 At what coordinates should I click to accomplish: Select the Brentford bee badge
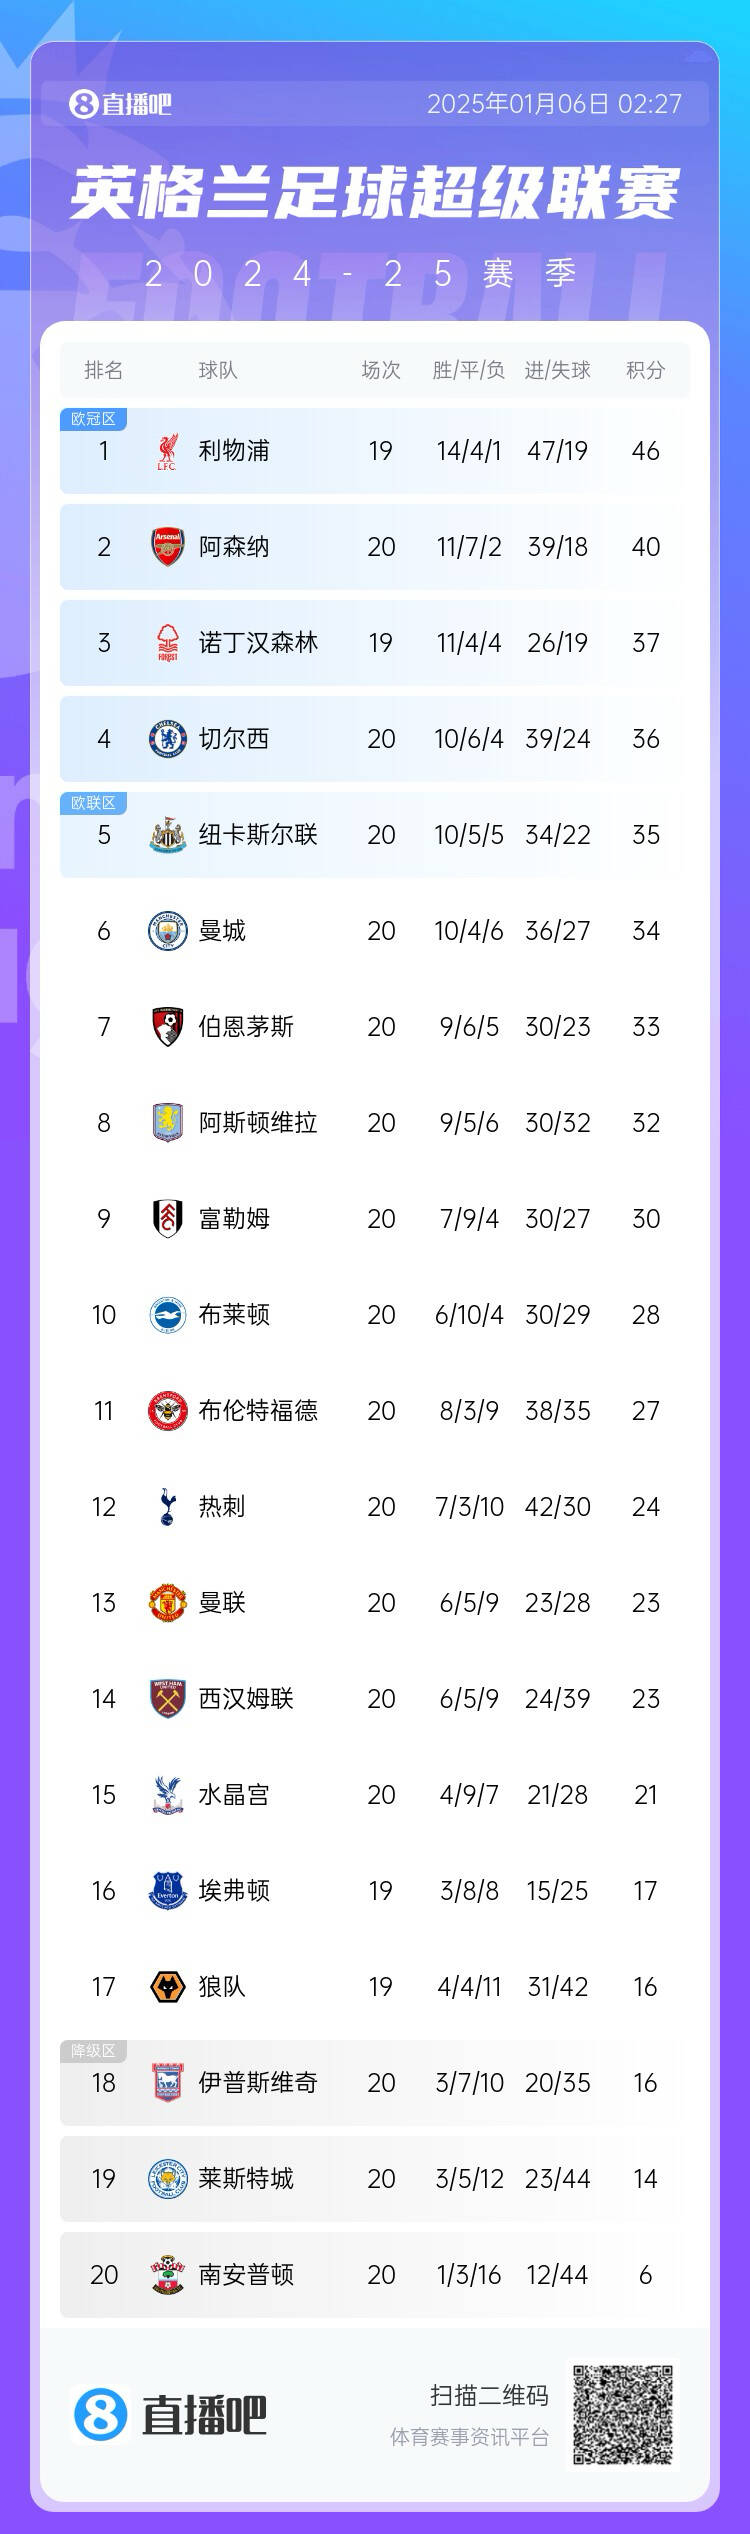(167, 1411)
